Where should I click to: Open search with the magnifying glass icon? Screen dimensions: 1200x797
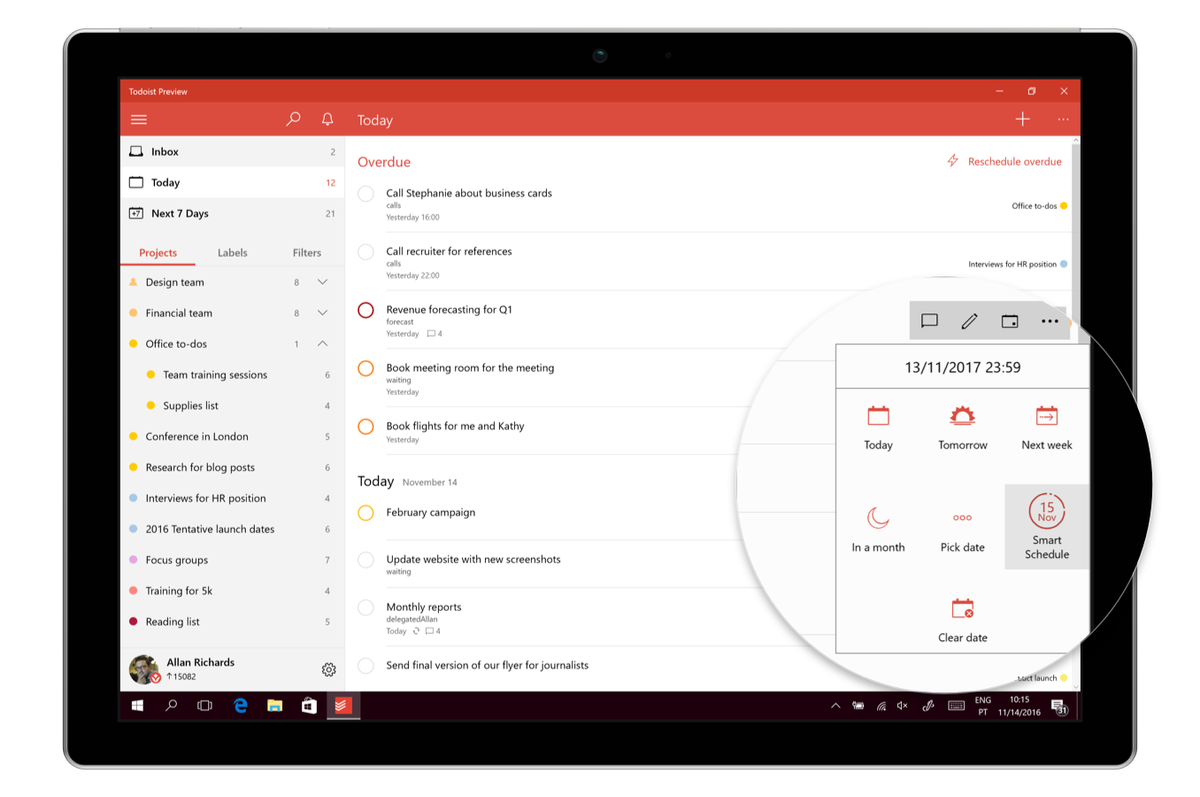pos(292,118)
